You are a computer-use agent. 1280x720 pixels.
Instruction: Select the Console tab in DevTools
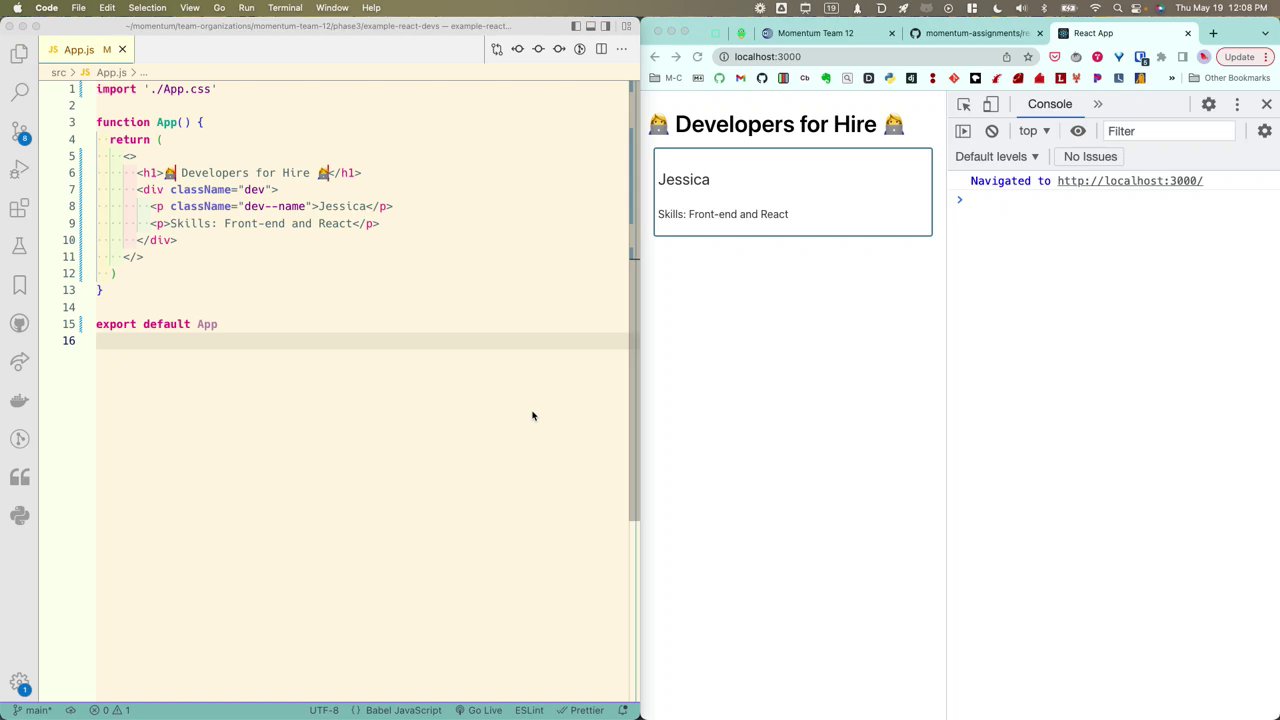(1050, 104)
